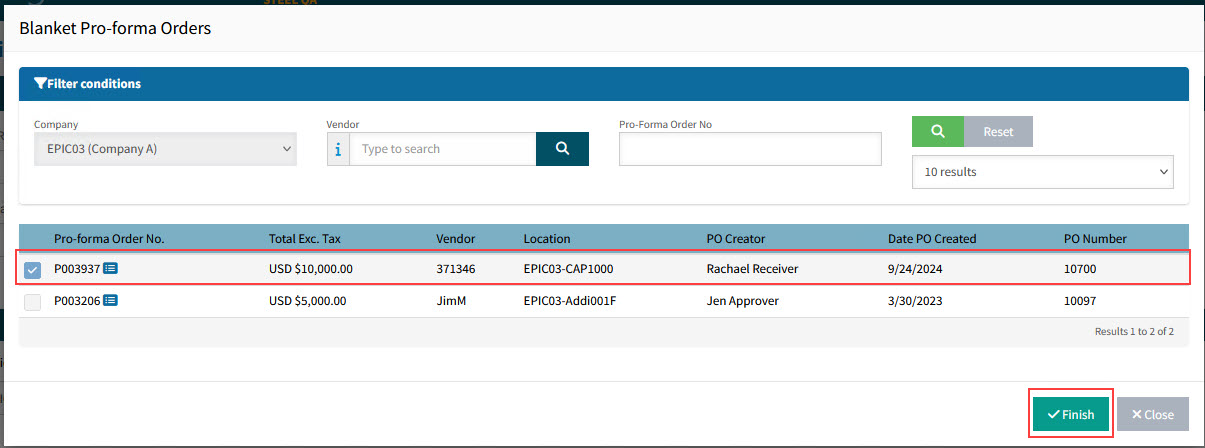Click the Close button
This screenshot has width=1205, height=448.
tap(1151, 414)
